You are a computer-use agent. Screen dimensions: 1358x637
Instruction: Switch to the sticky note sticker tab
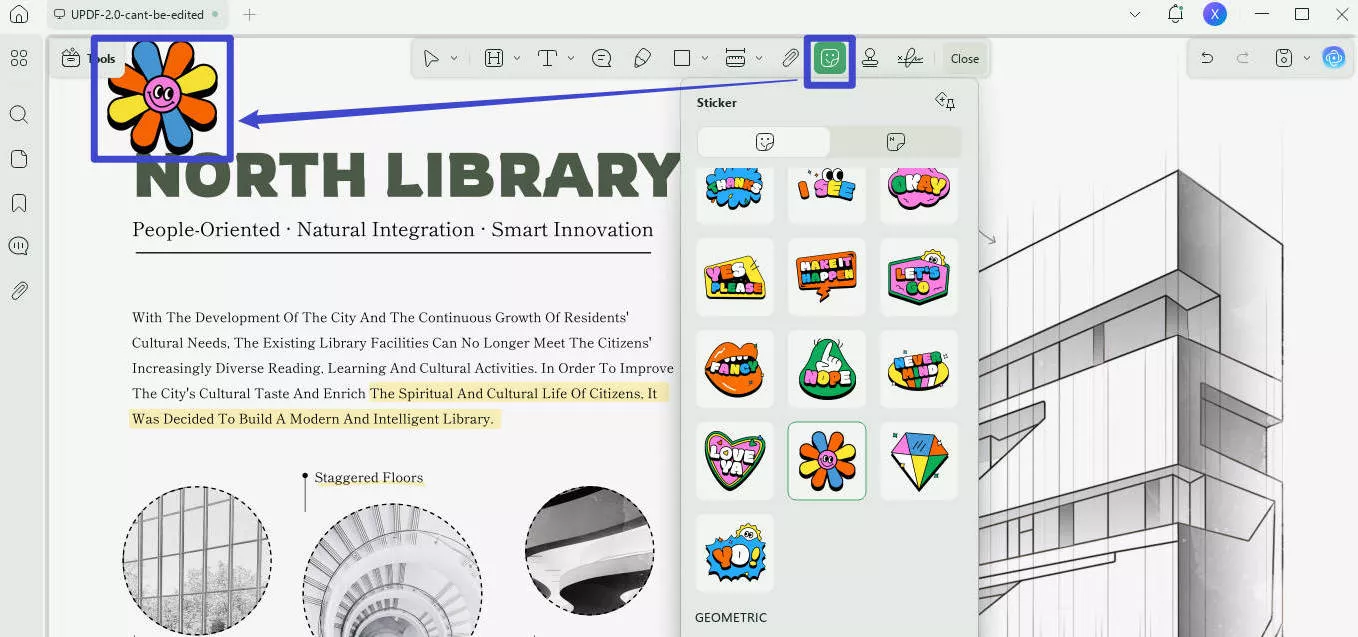click(x=896, y=142)
